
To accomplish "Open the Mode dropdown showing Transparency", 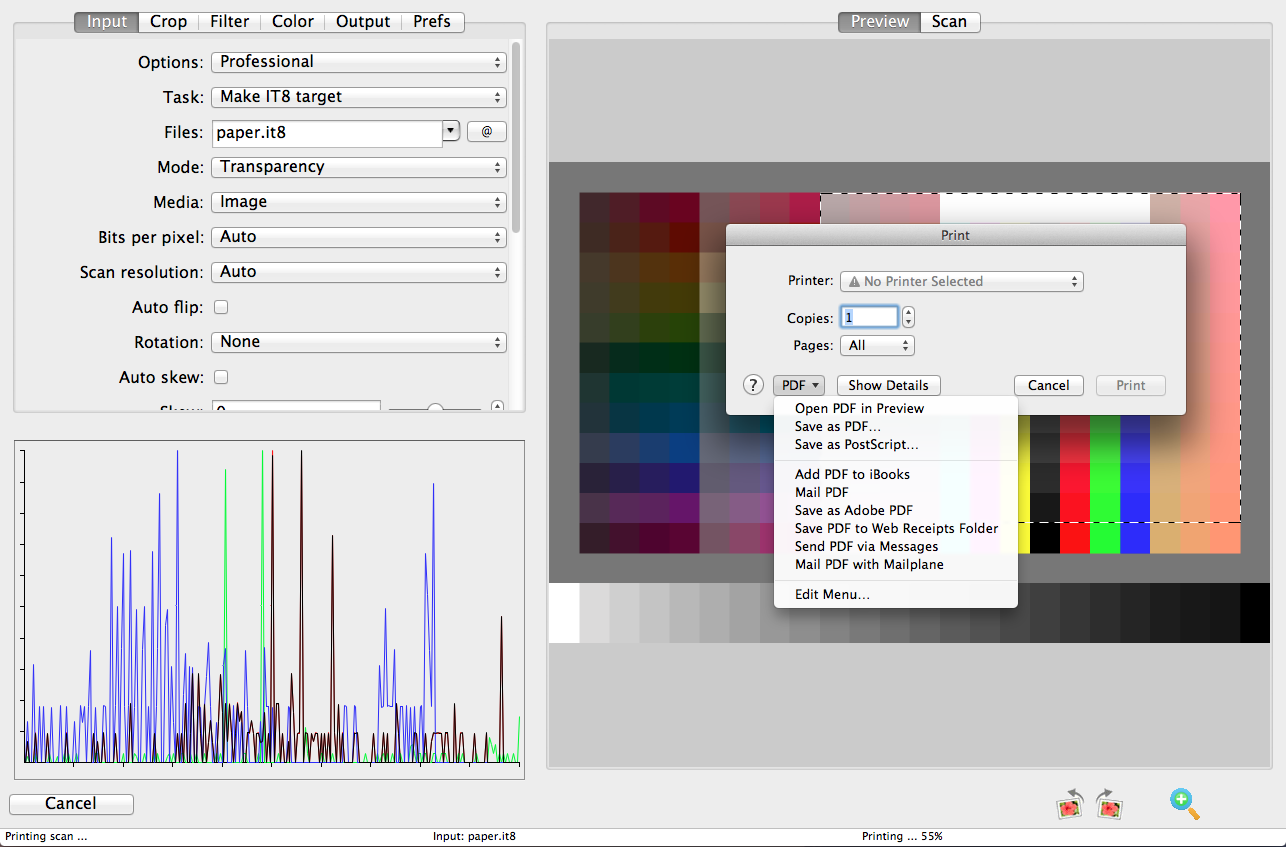I will pyautogui.click(x=359, y=167).
